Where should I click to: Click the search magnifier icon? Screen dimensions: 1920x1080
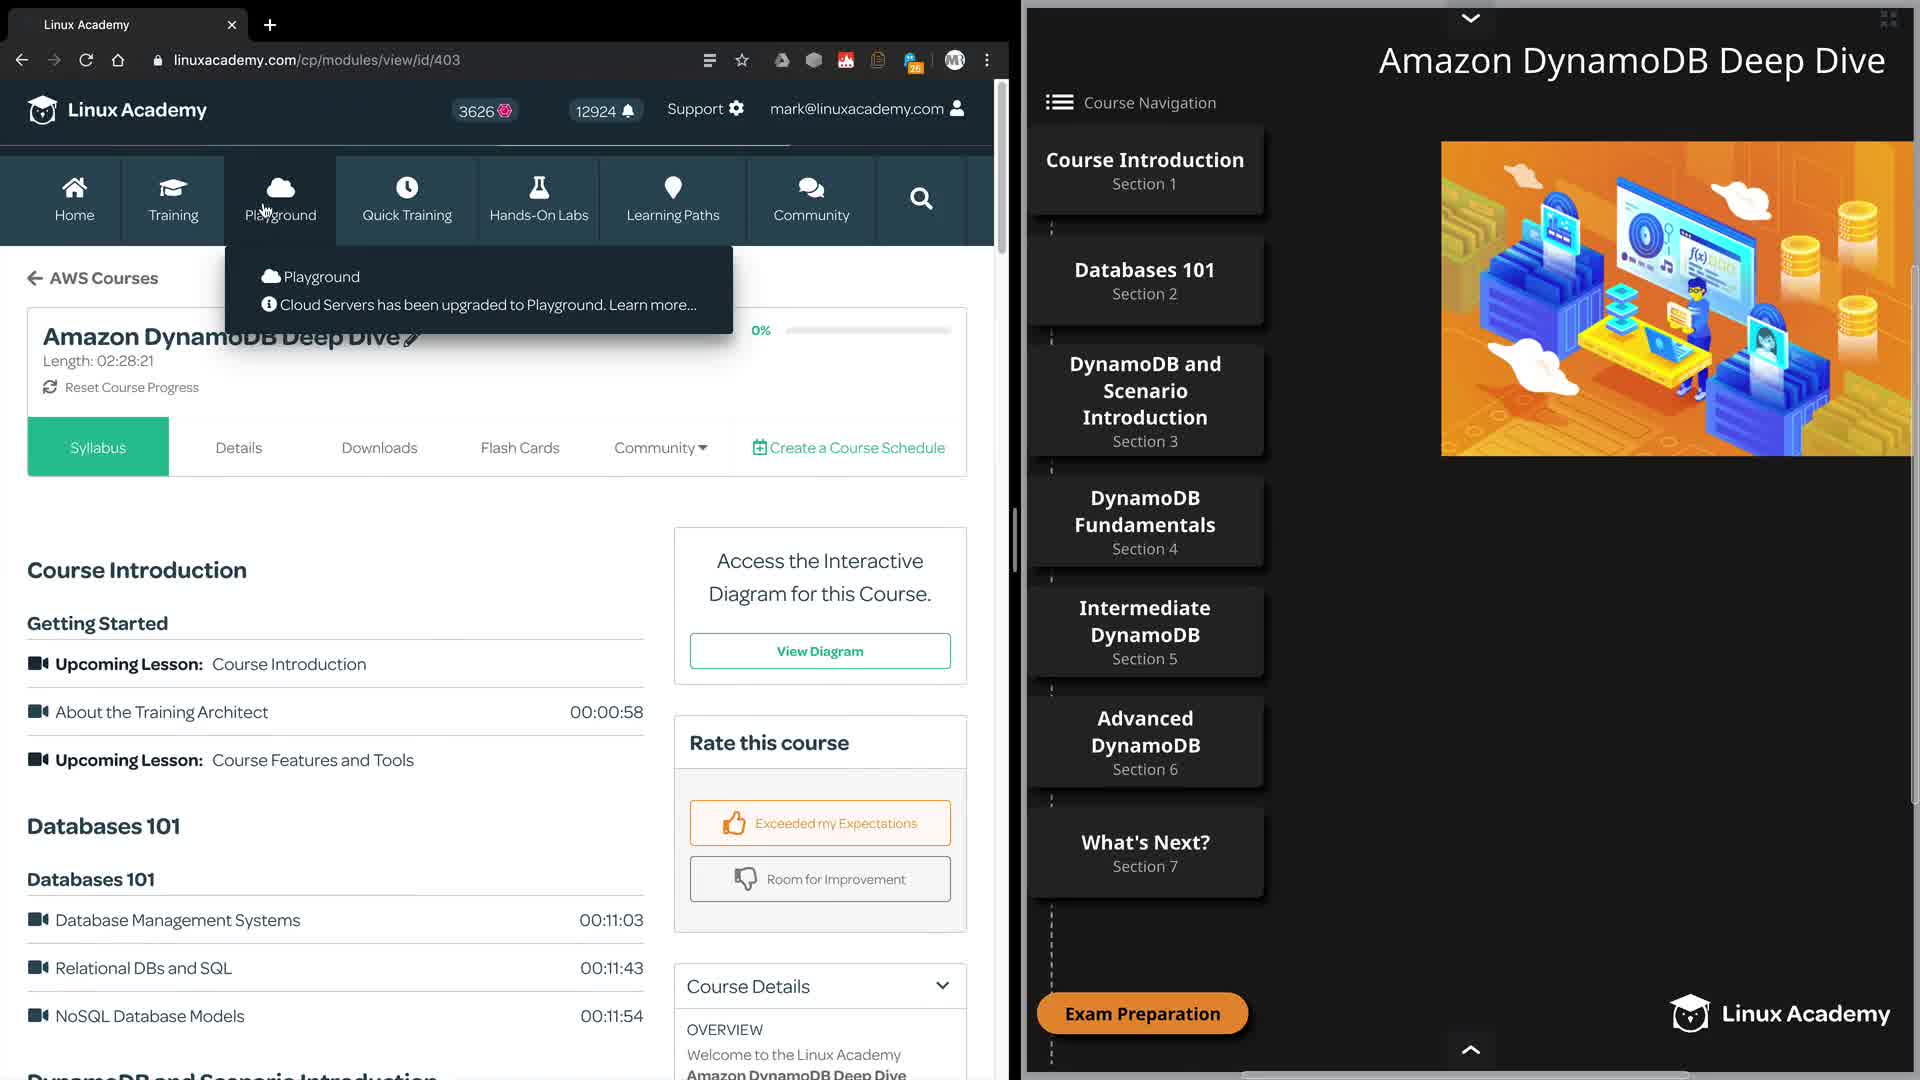921,199
